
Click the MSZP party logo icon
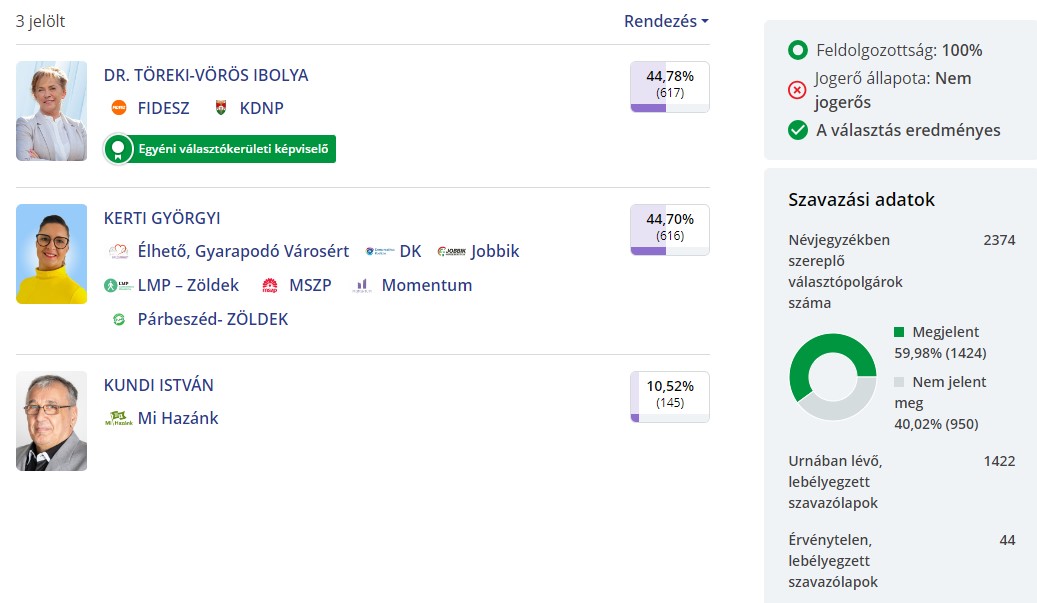(270, 285)
